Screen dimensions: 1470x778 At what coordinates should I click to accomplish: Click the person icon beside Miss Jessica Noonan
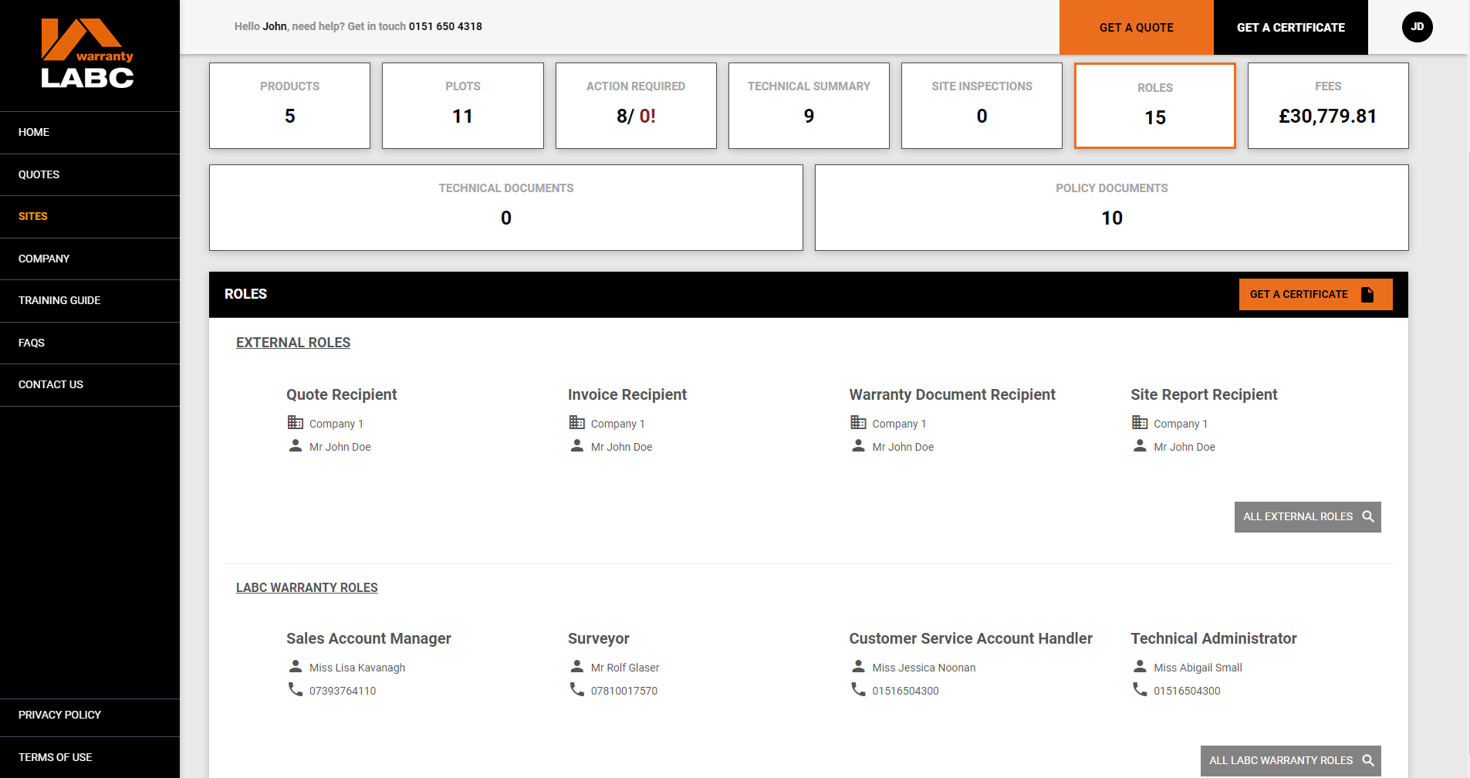click(858, 666)
